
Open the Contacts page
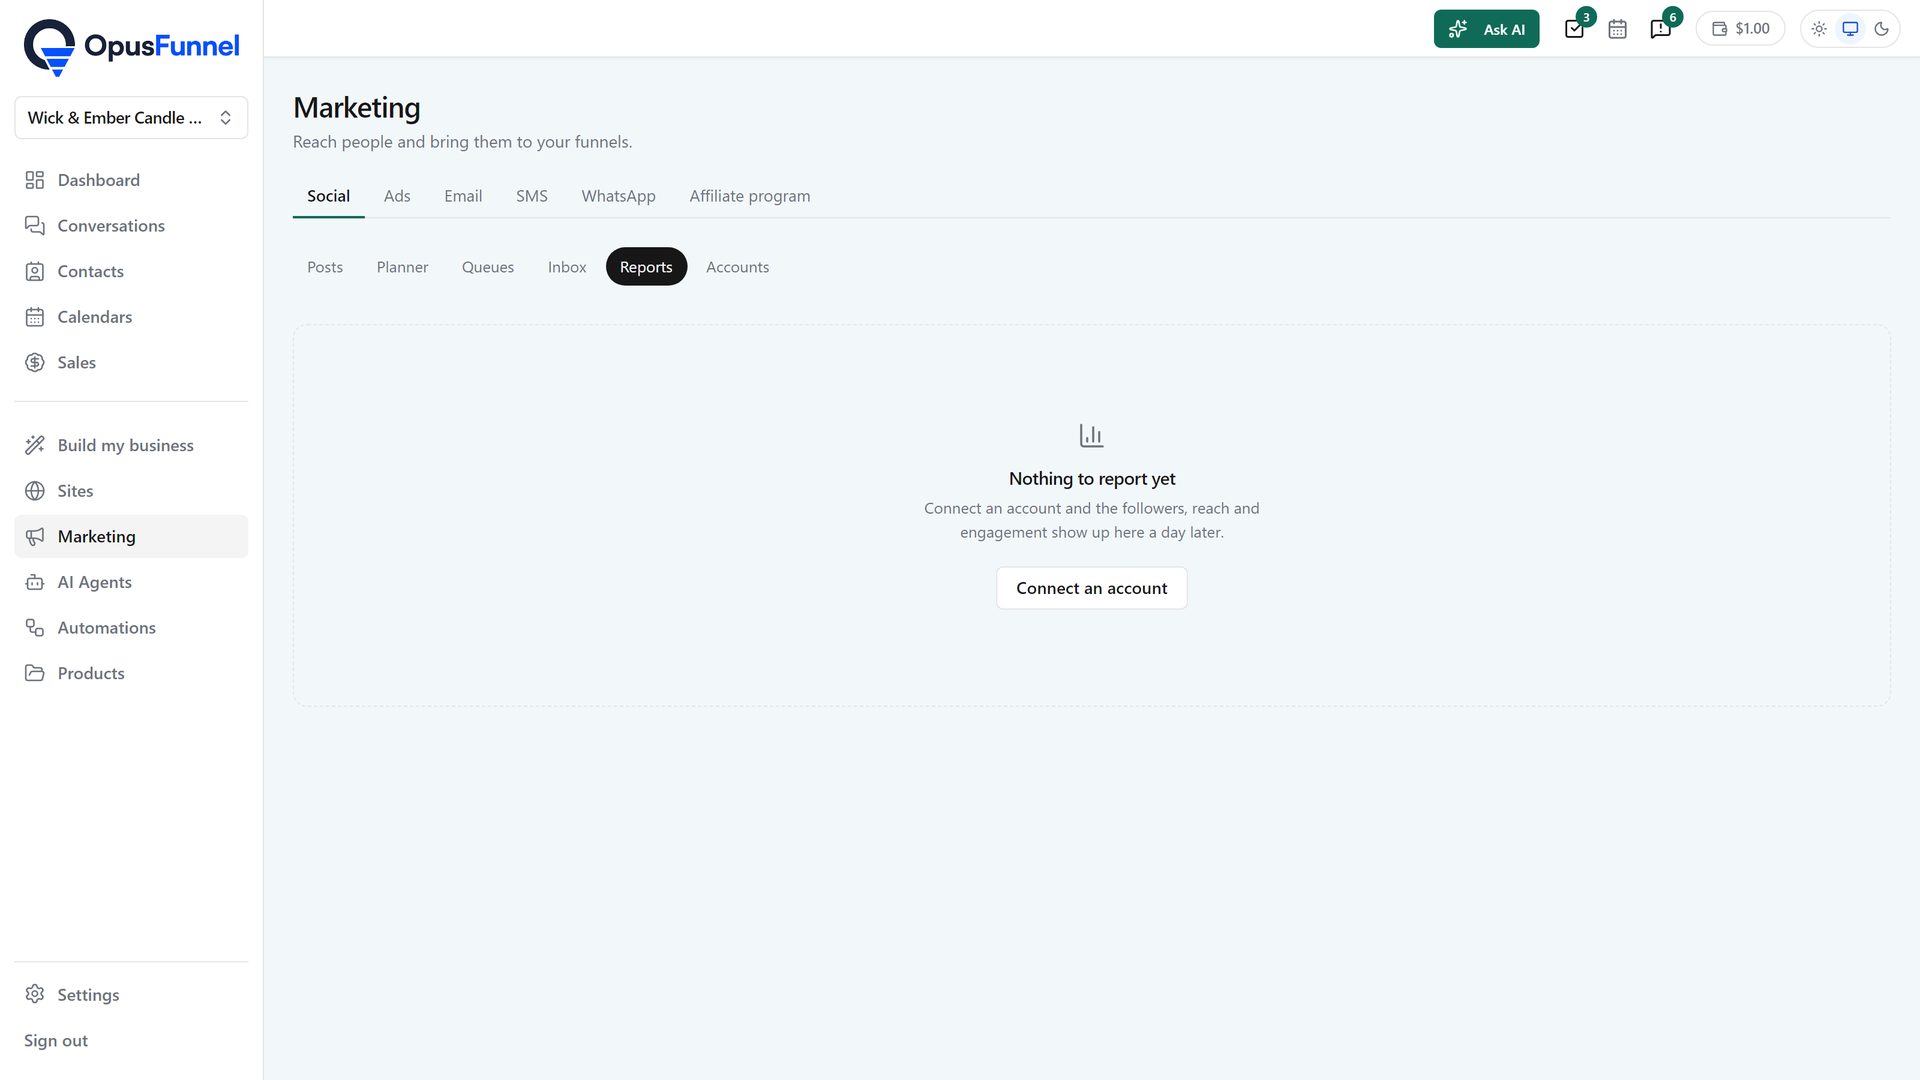click(x=131, y=271)
